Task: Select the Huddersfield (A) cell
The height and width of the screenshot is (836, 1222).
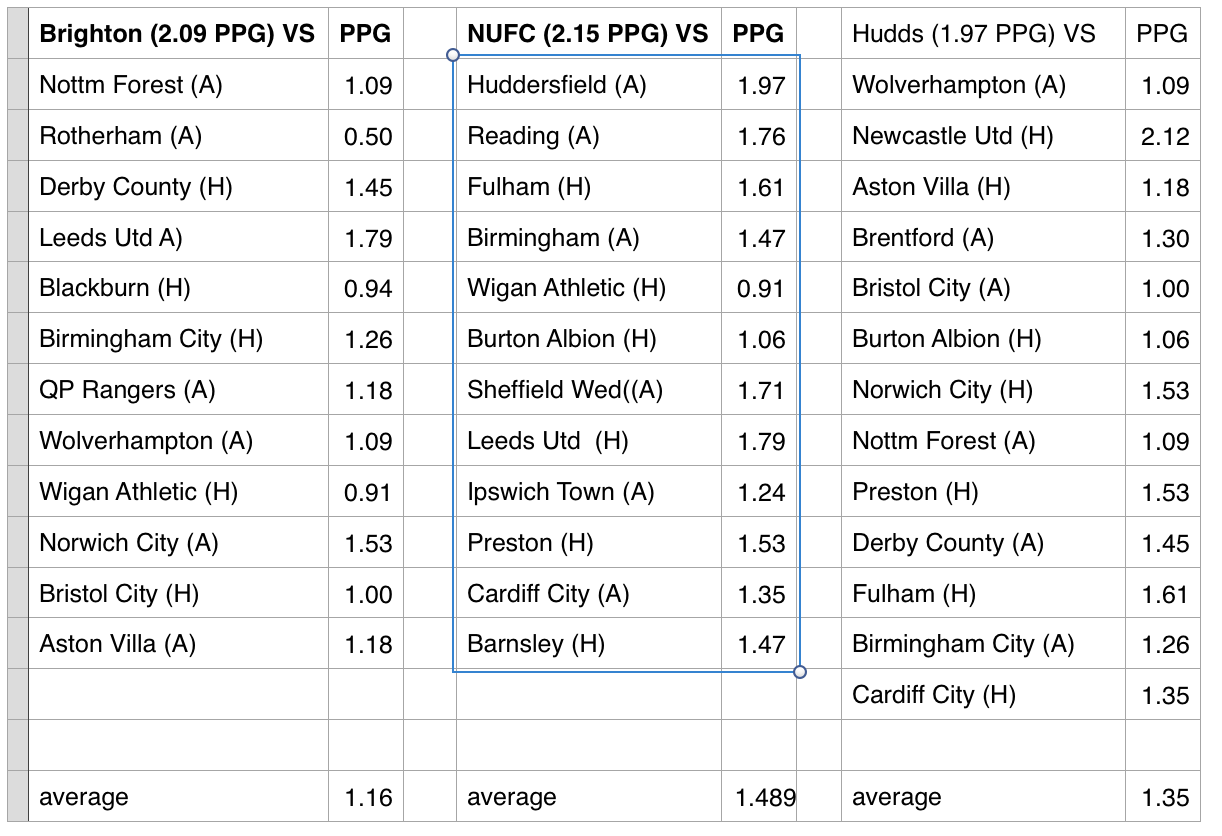Action: tap(589, 85)
